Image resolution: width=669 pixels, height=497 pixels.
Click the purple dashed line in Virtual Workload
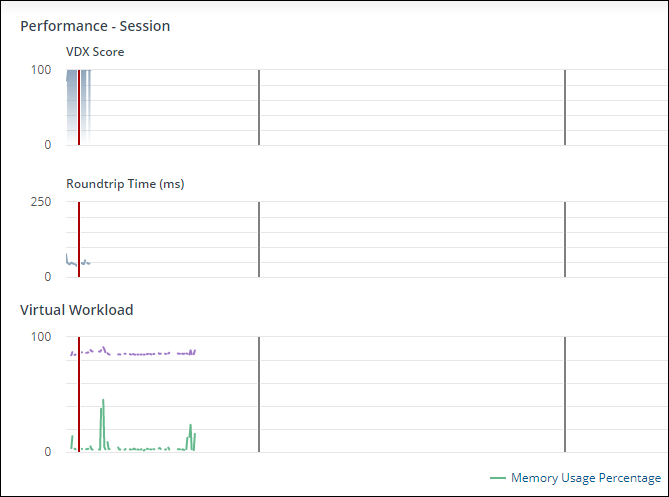[x=140, y=353]
